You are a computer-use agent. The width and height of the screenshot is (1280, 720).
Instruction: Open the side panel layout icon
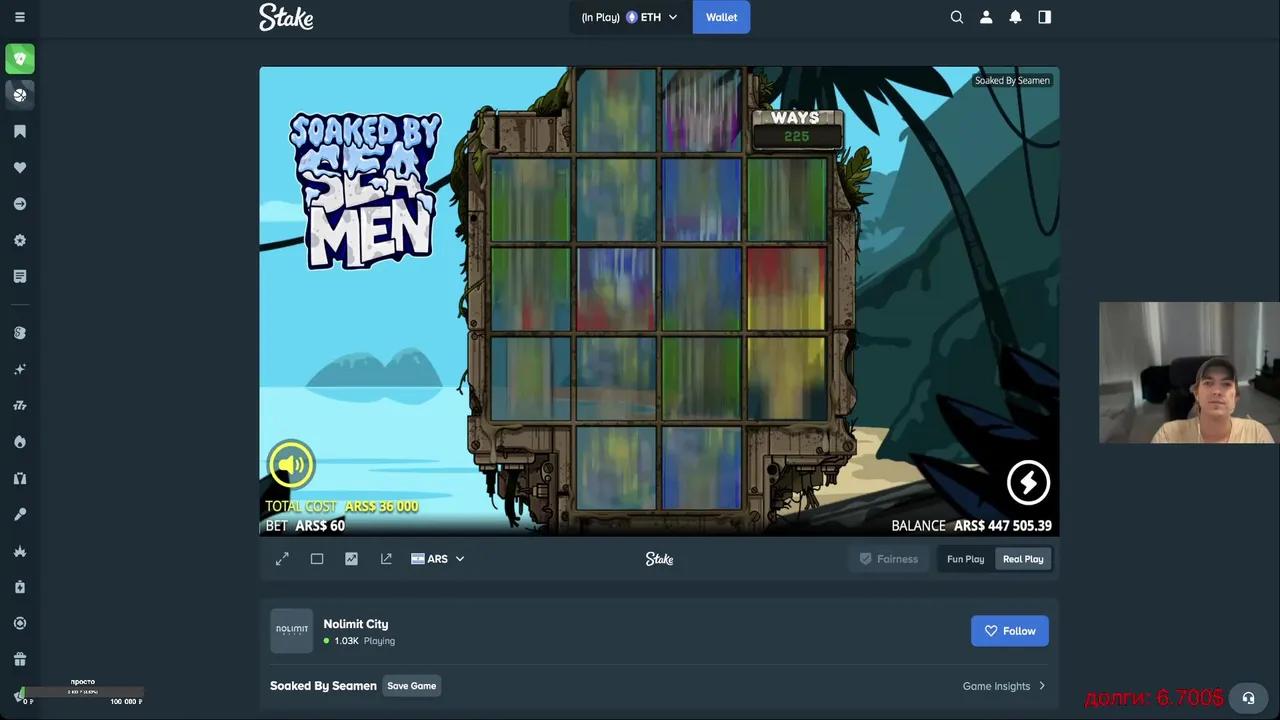(x=1045, y=17)
